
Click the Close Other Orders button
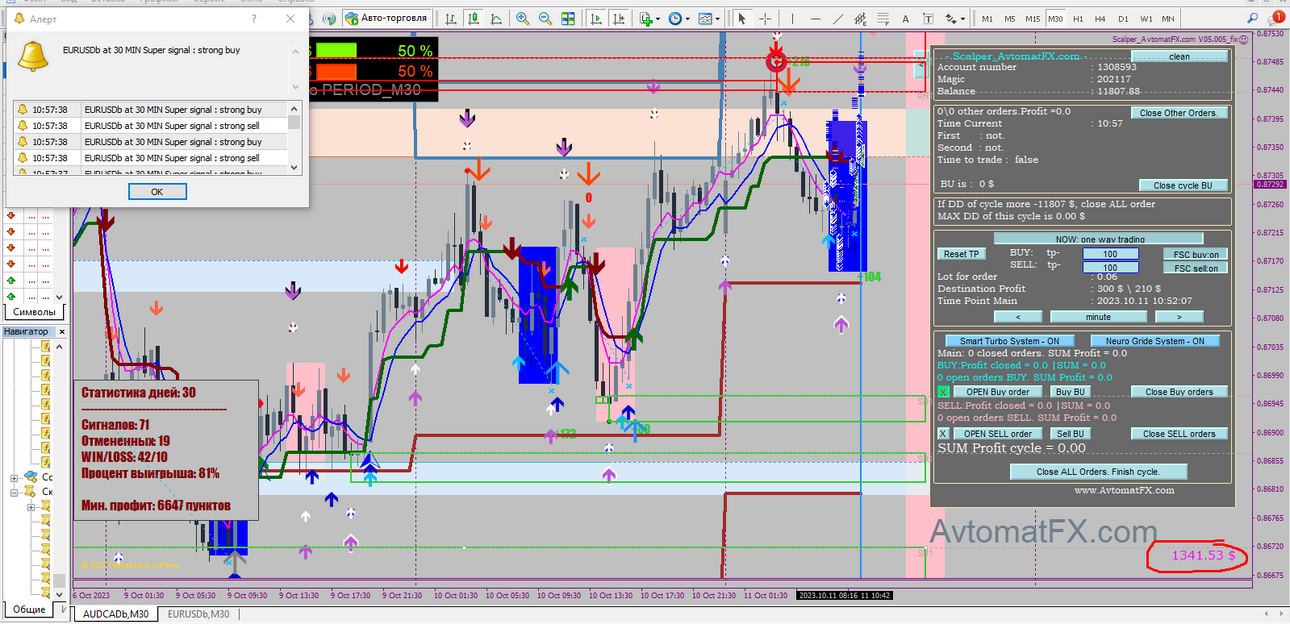[x=1179, y=113]
